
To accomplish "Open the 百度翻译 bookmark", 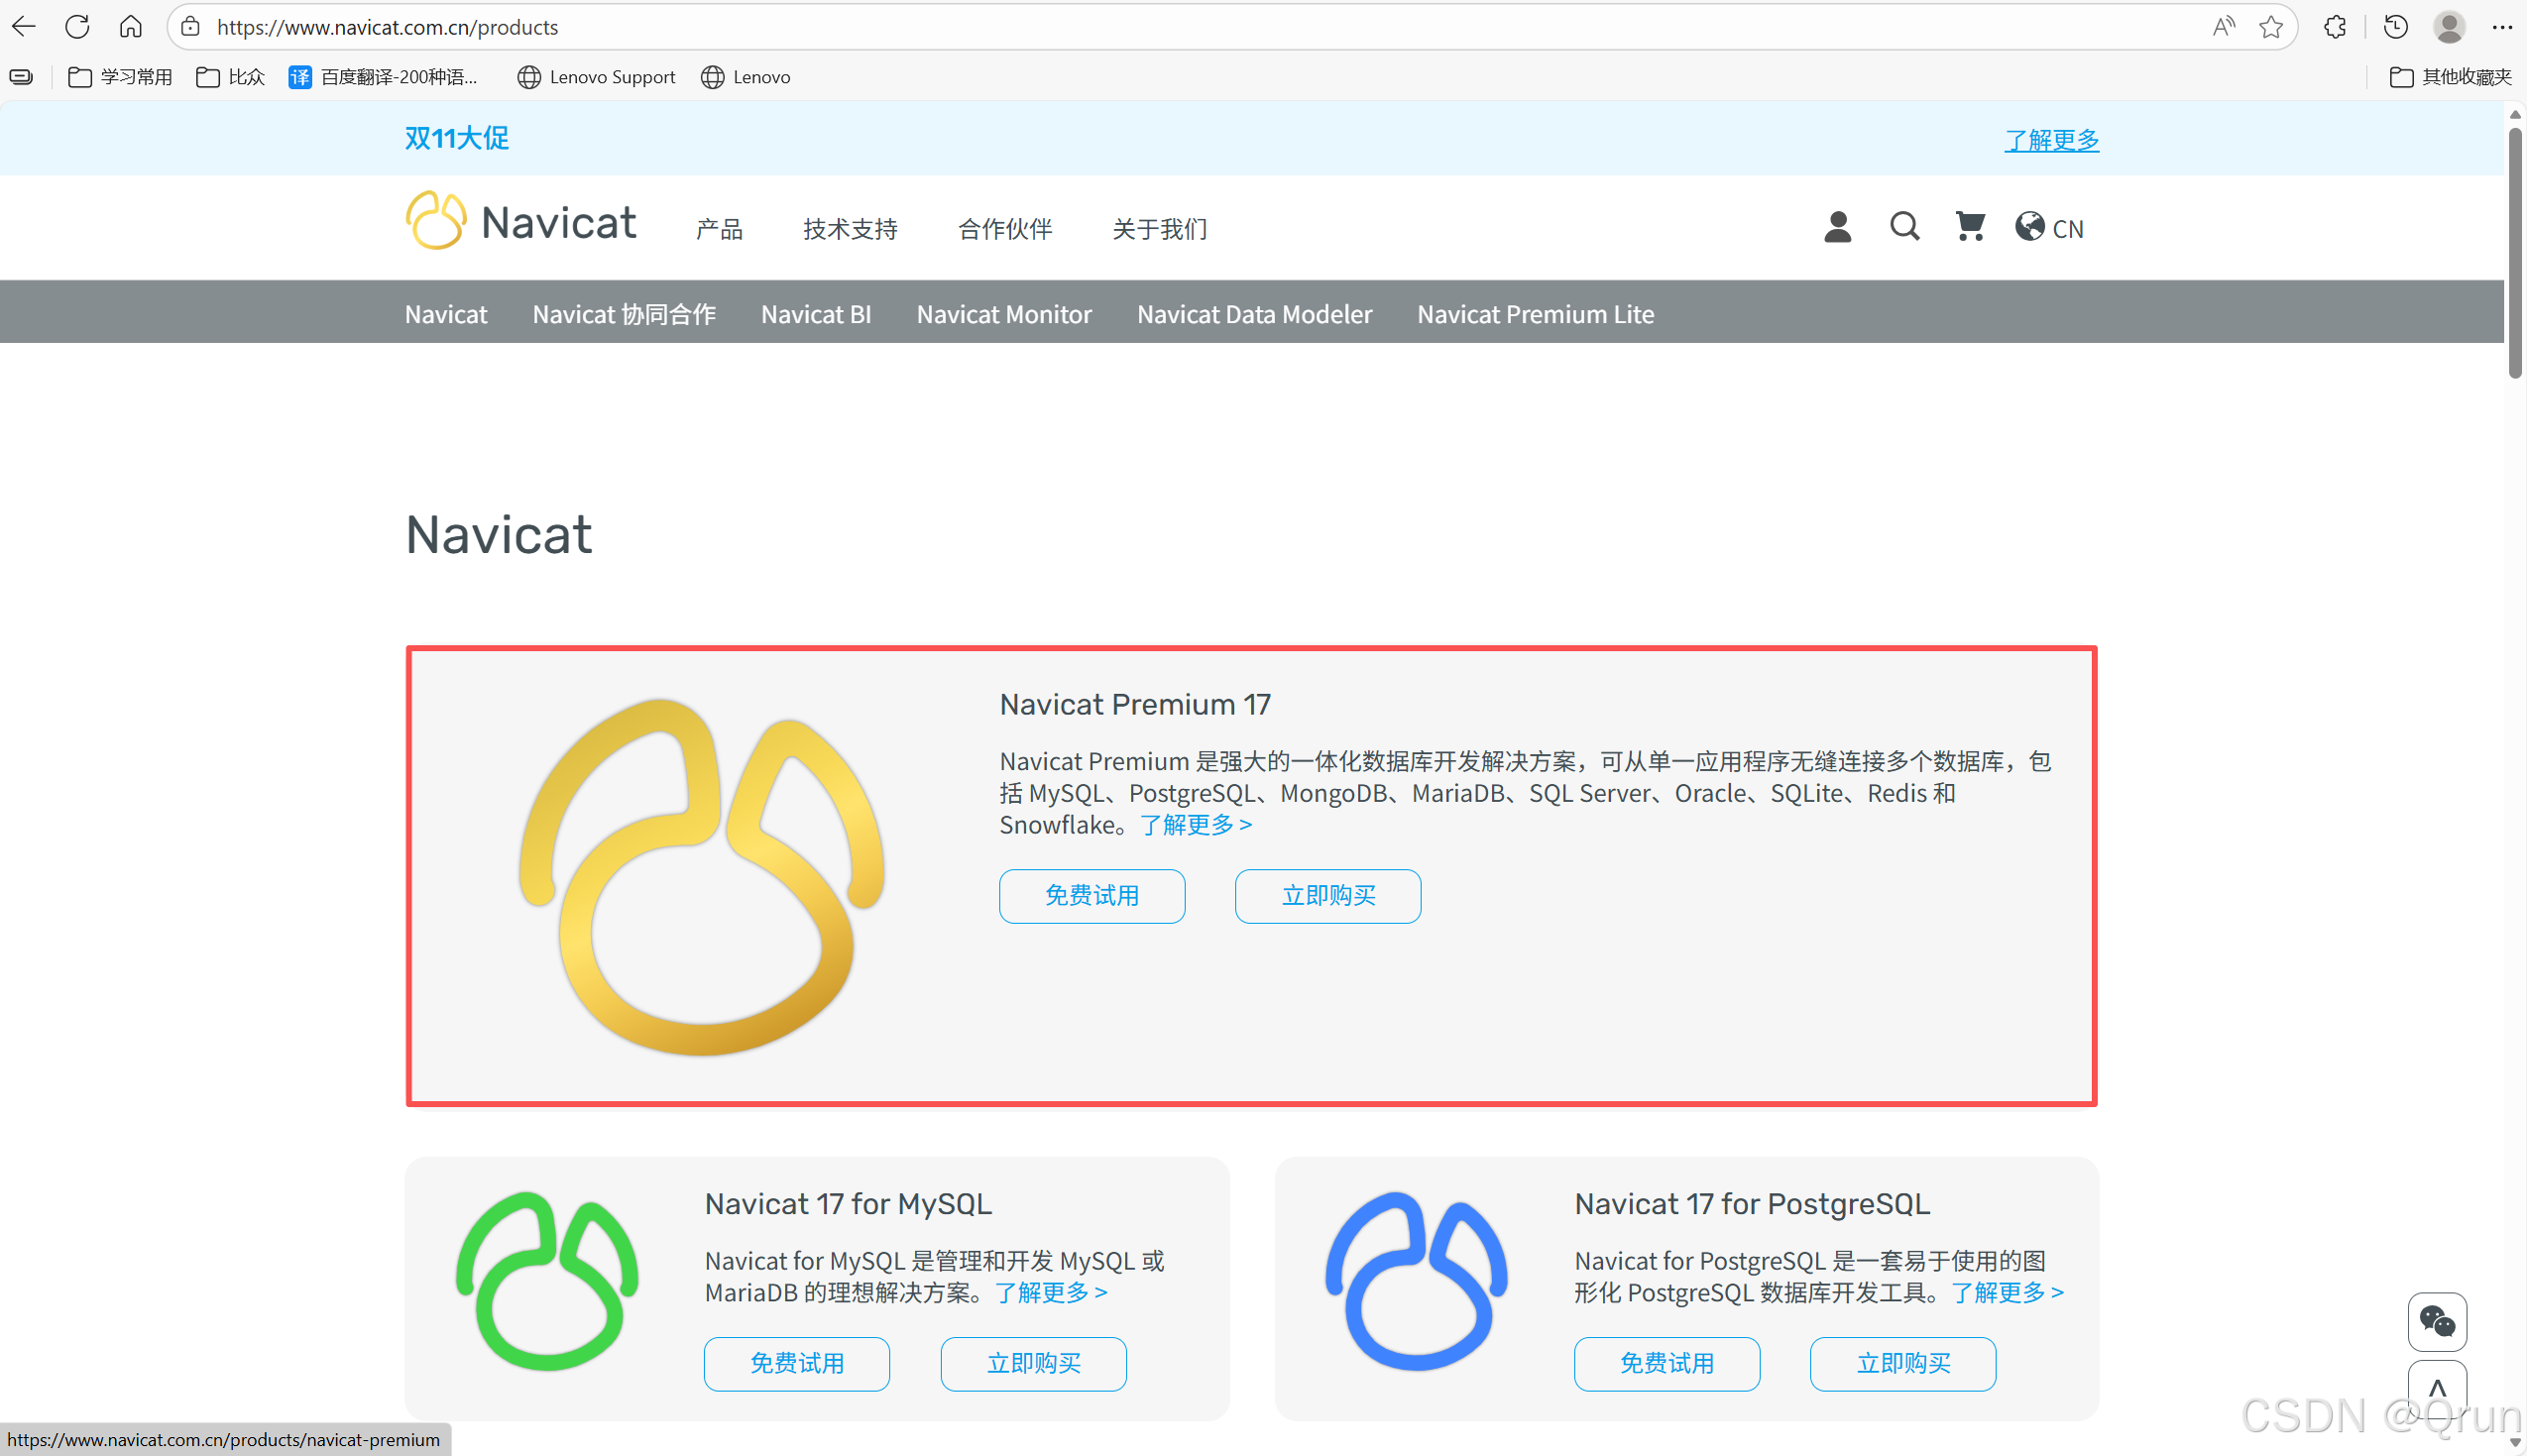I will tap(383, 77).
